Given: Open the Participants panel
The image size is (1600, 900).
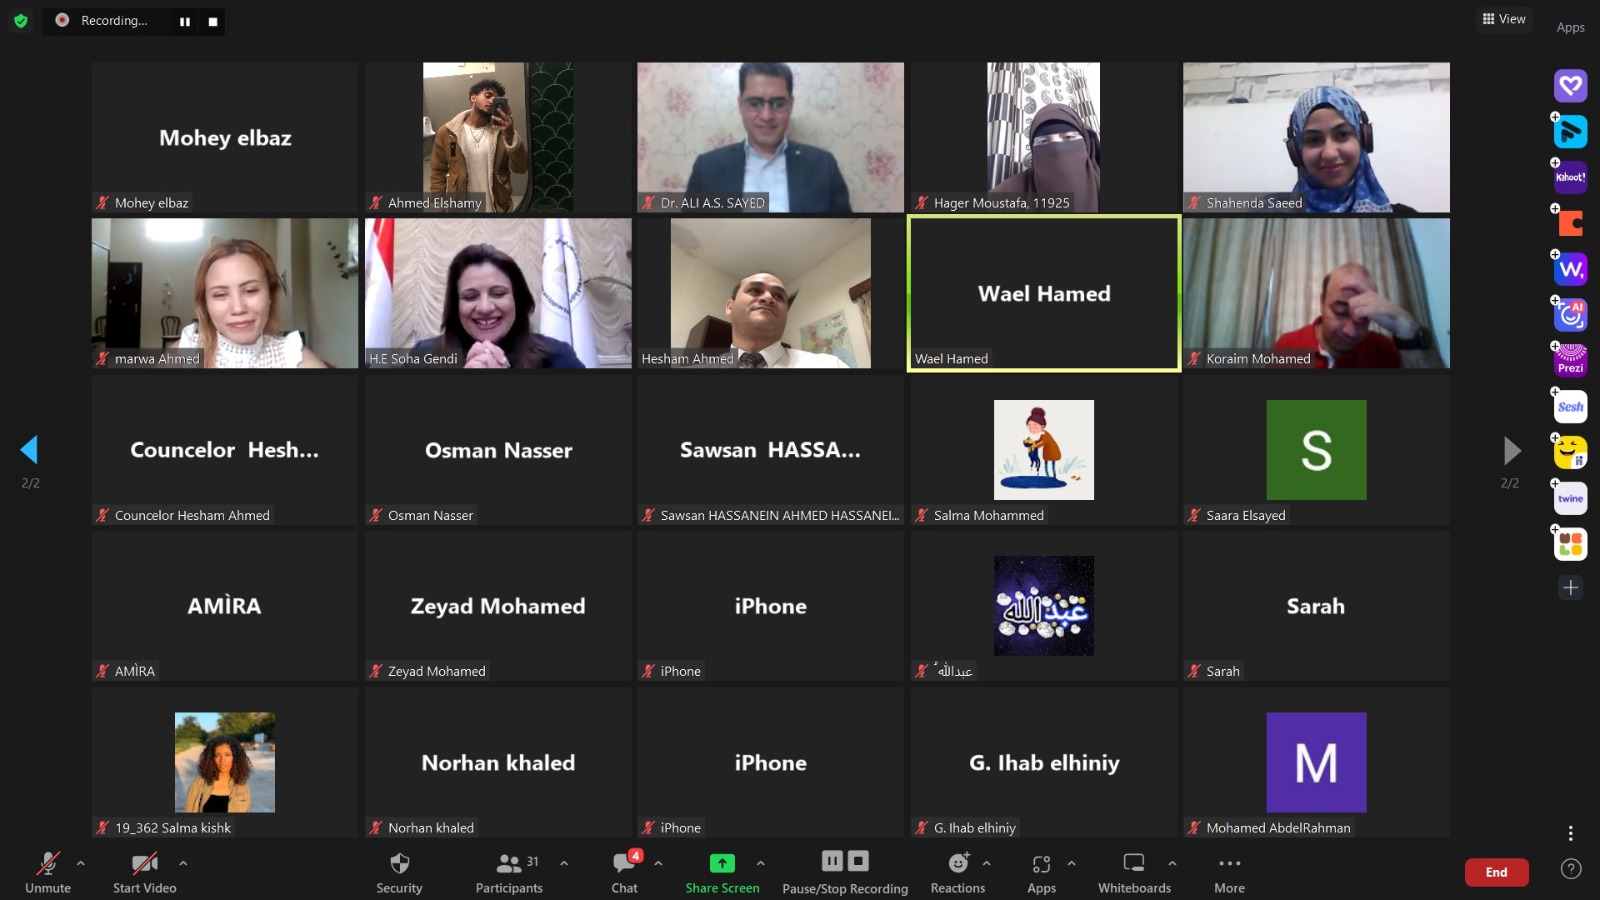Looking at the screenshot, I should (509, 864).
